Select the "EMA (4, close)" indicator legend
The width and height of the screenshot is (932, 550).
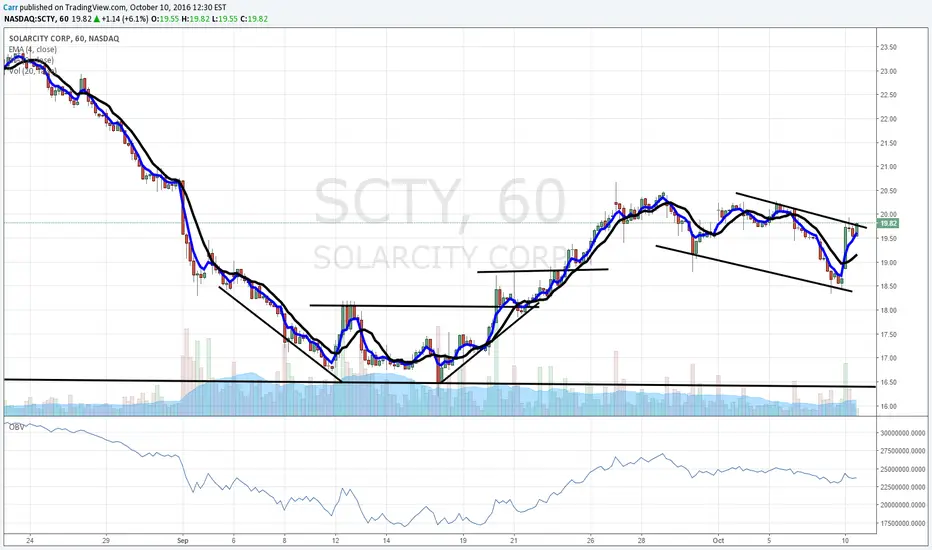33,49
